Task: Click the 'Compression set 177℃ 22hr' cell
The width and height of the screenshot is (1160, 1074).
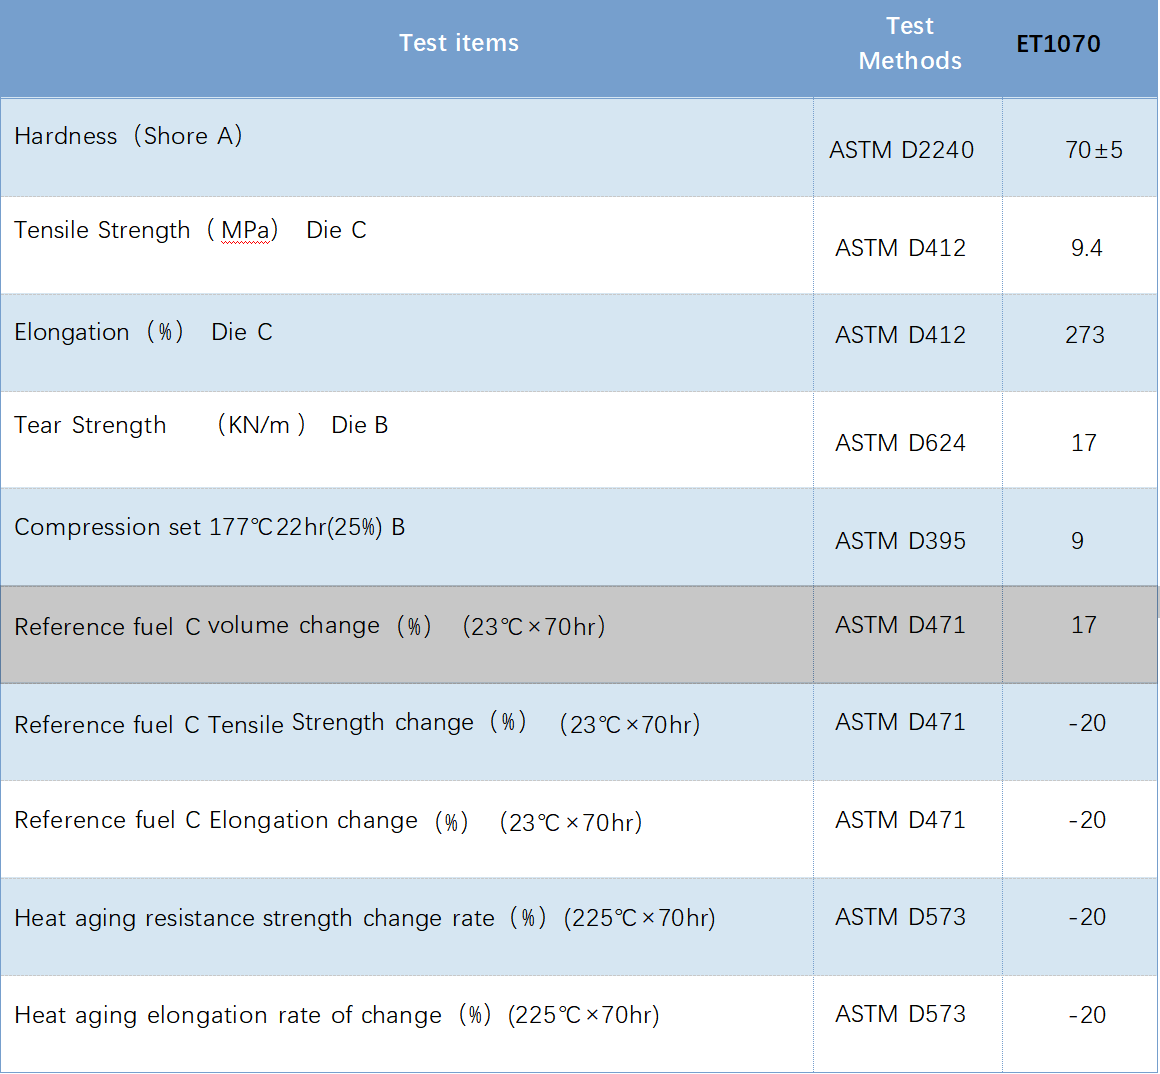Action: 209,527
